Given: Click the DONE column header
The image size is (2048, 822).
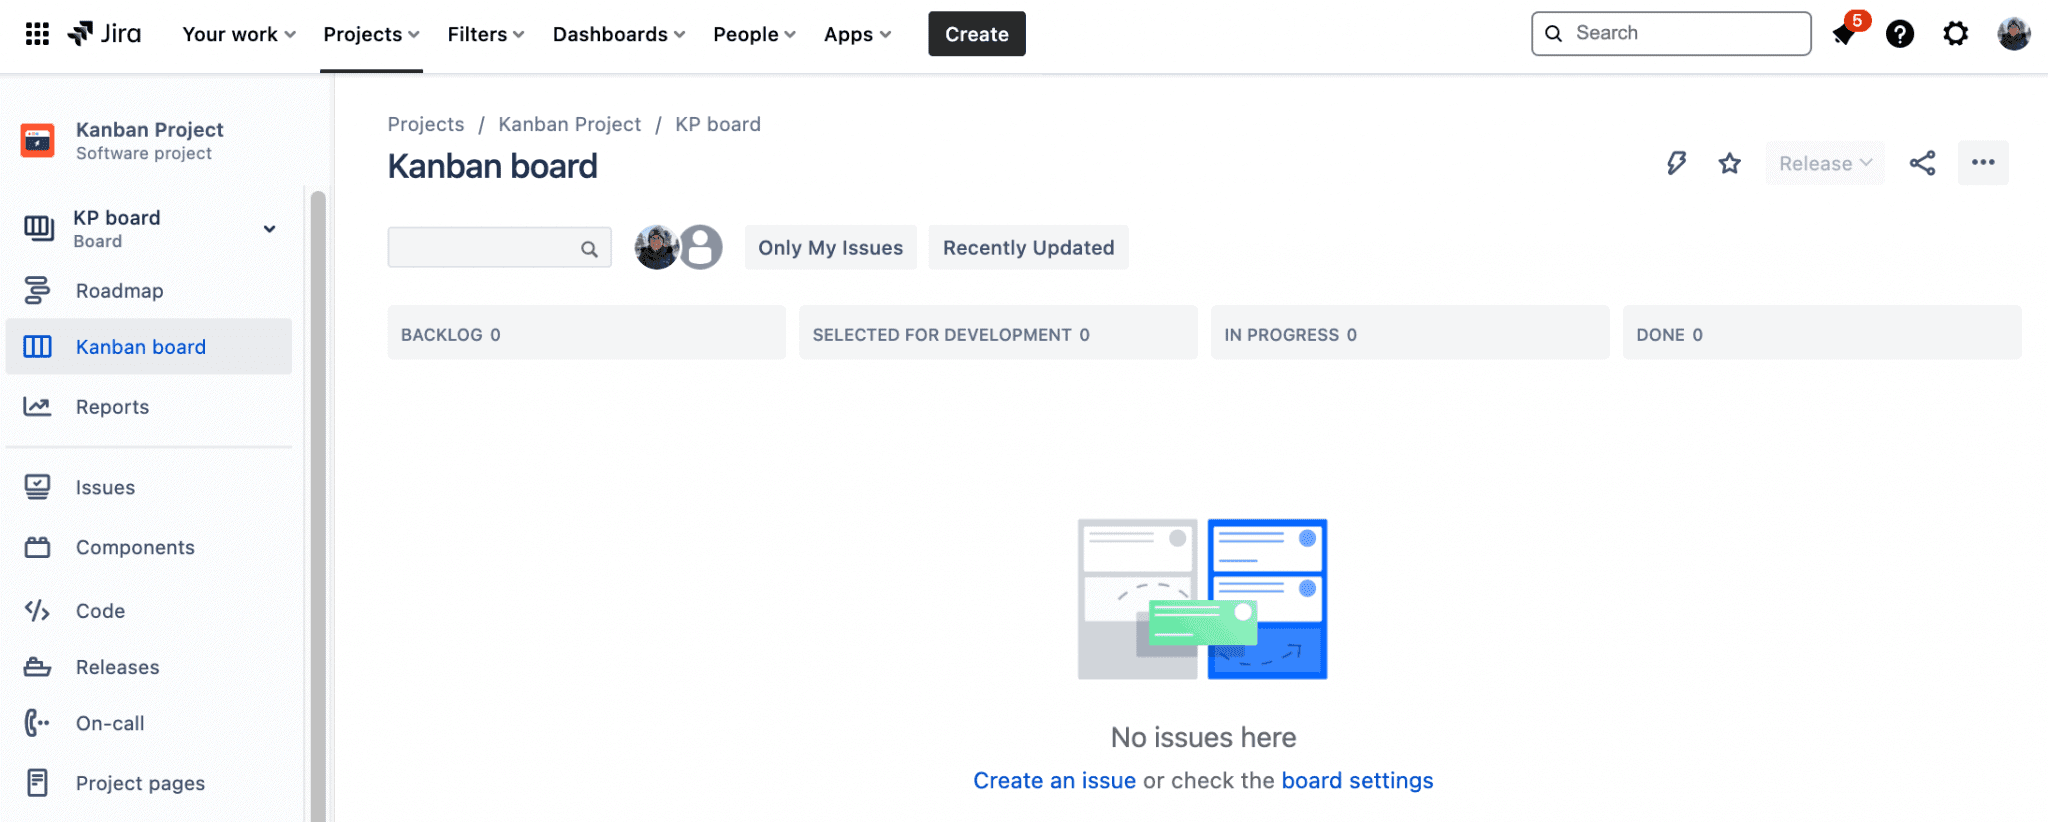Looking at the screenshot, I should (1822, 334).
